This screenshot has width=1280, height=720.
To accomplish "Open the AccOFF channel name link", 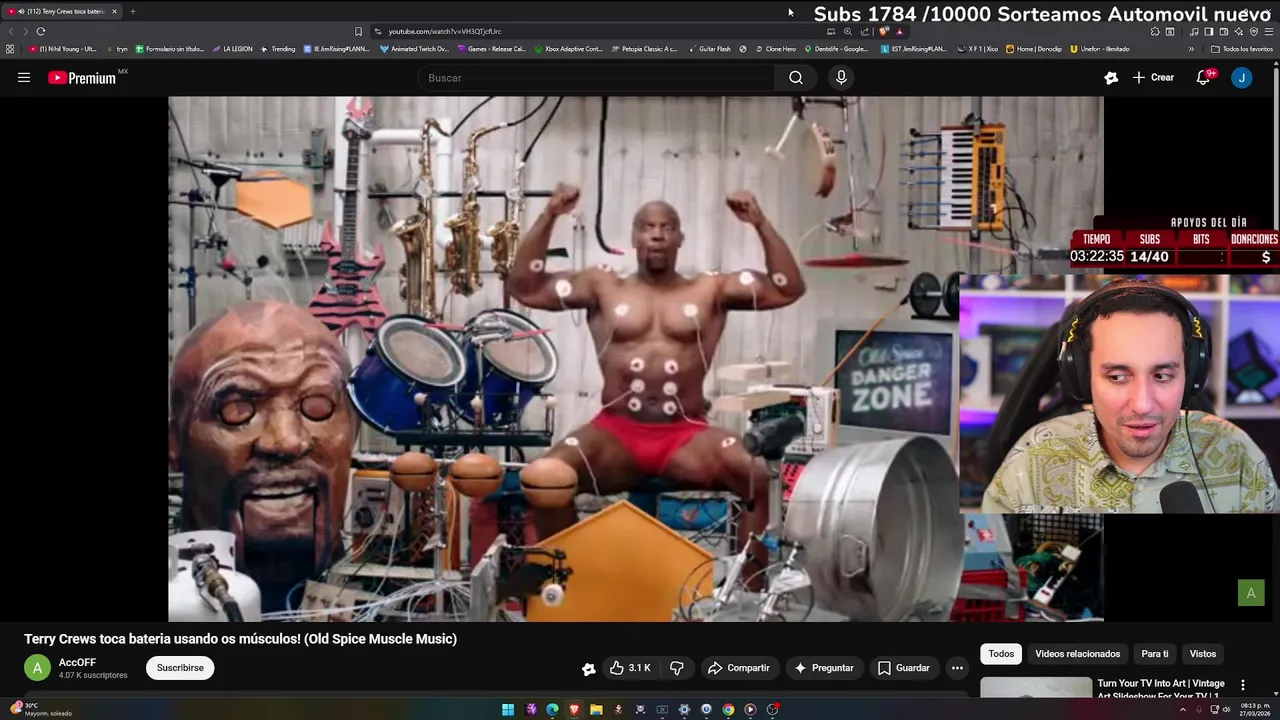I will tap(77, 662).
